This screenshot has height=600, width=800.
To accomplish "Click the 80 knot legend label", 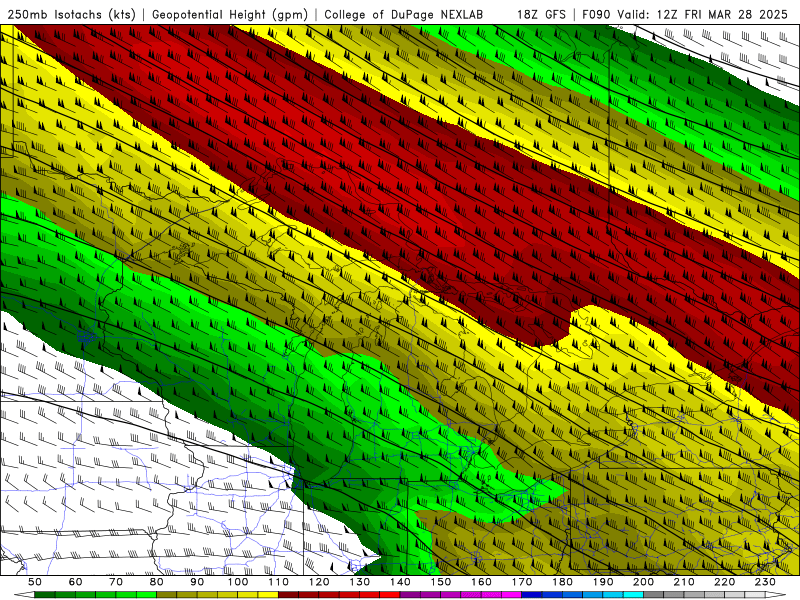I will point(157,582).
